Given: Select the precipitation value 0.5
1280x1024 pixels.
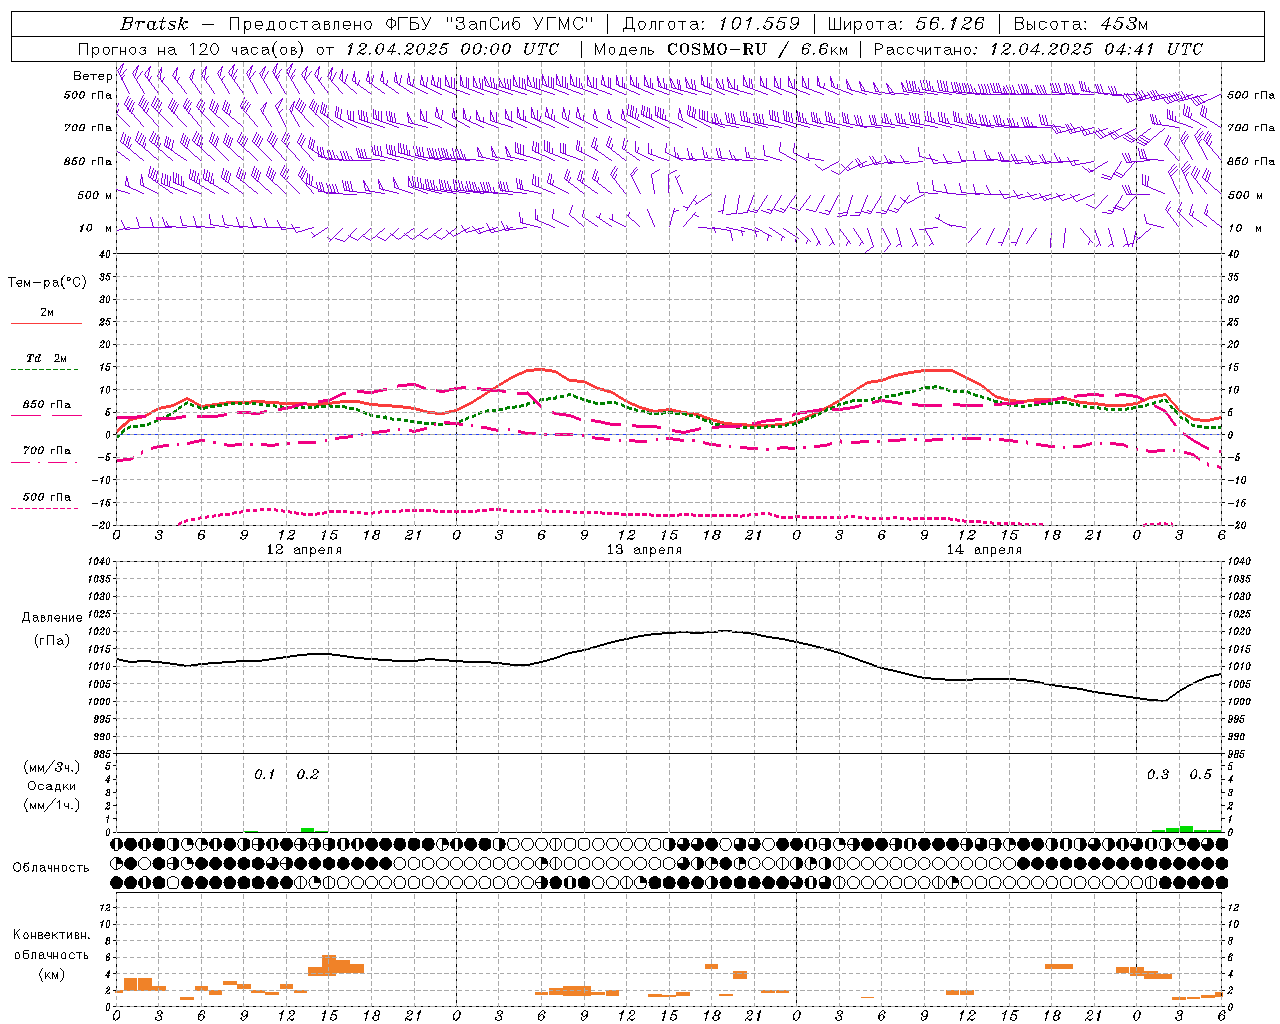Looking at the screenshot, I should pyautogui.click(x=1200, y=775).
